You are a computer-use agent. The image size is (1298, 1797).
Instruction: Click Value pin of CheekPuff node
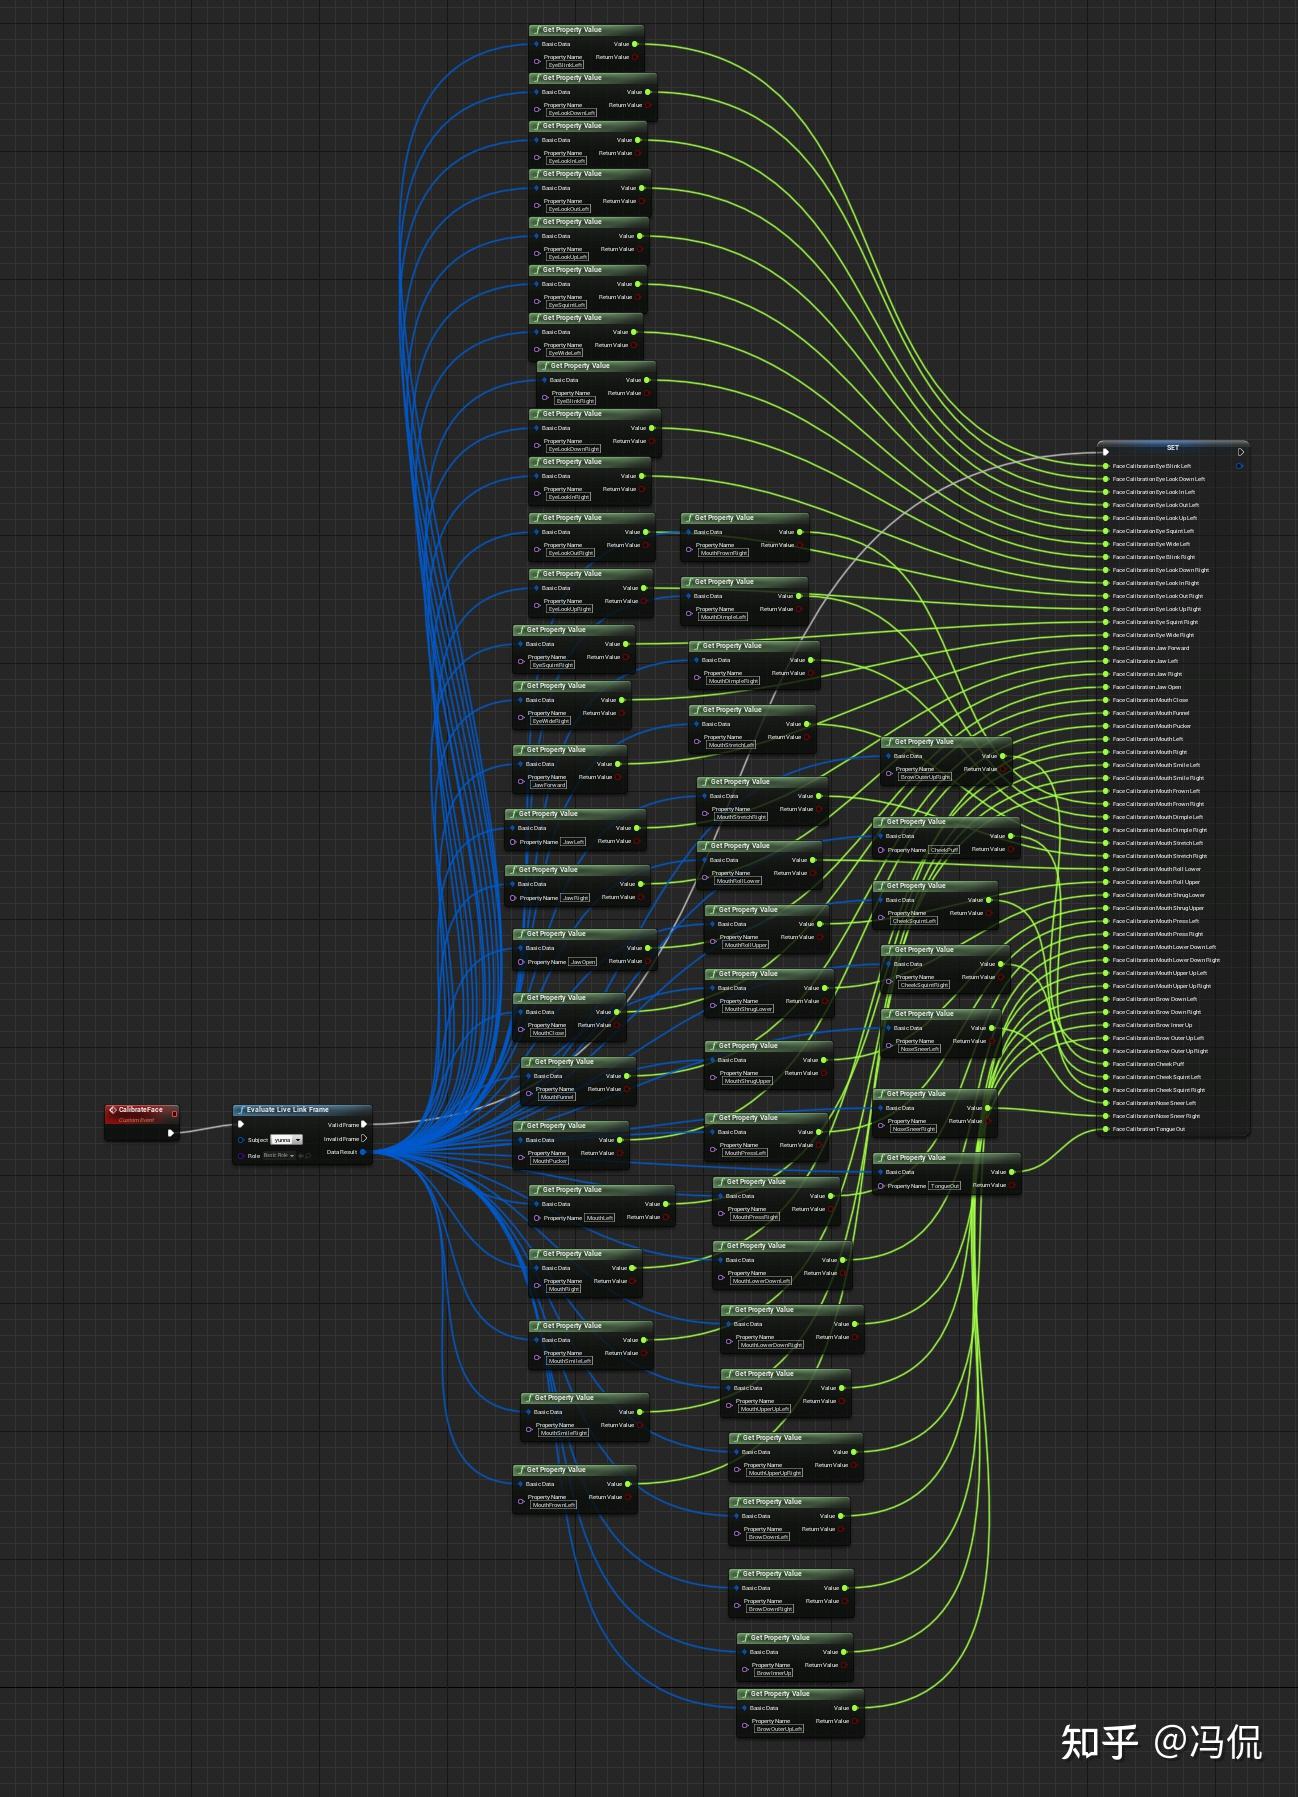(x=1011, y=836)
